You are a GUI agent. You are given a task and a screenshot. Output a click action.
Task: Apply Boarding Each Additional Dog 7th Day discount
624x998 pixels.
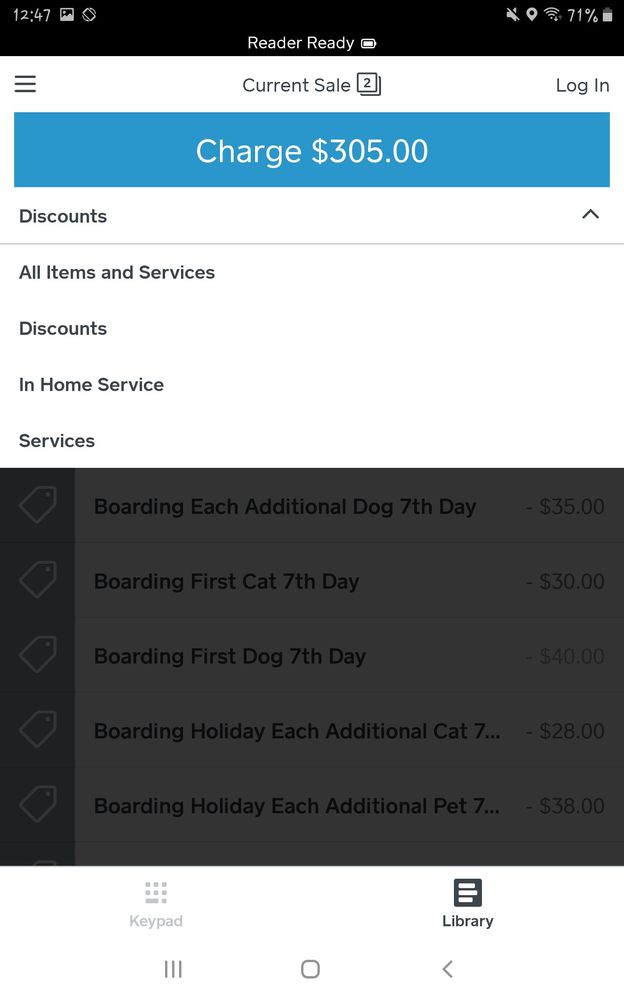pos(285,507)
